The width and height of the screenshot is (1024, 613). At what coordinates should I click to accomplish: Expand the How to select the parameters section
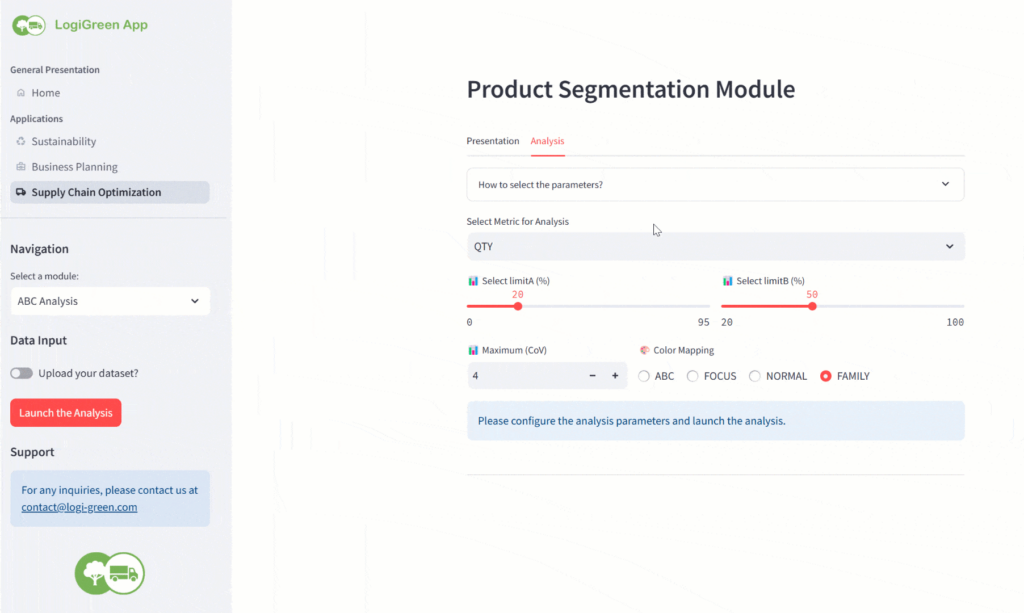(715, 185)
